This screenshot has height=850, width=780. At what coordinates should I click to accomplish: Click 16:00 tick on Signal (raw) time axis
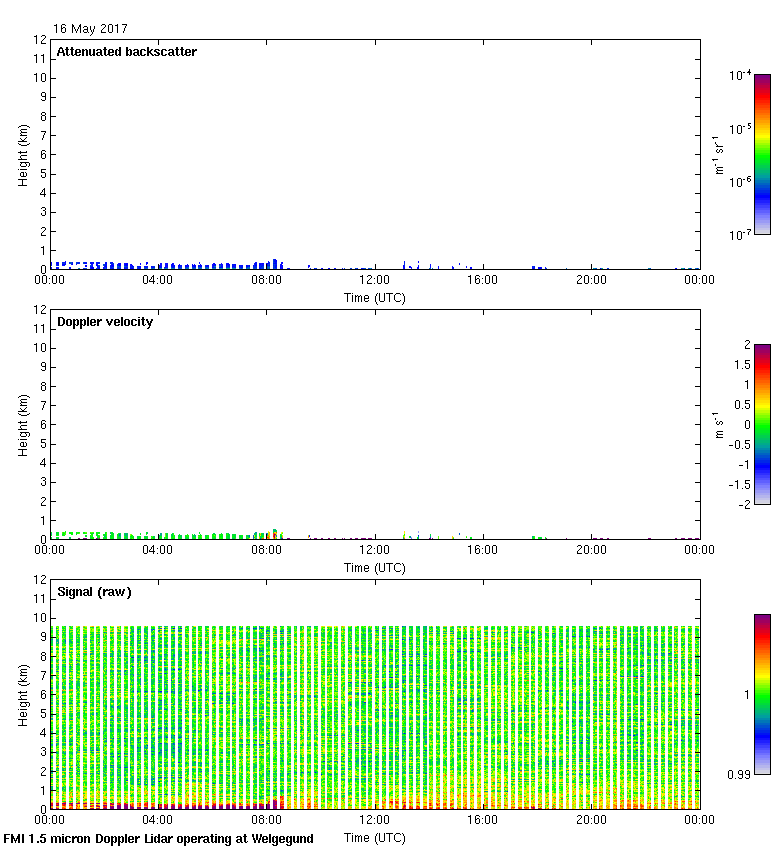click(x=483, y=820)
